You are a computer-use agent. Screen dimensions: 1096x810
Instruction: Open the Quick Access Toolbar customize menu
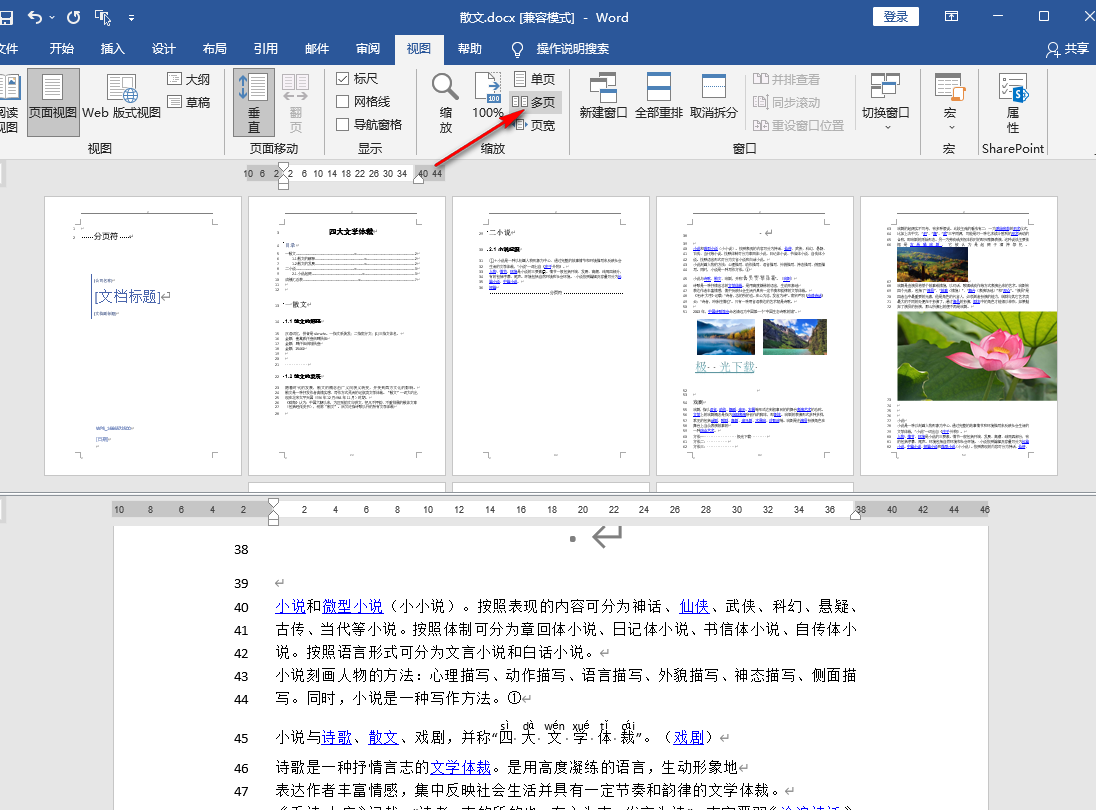pyautogui.click(x=132, y=17)
